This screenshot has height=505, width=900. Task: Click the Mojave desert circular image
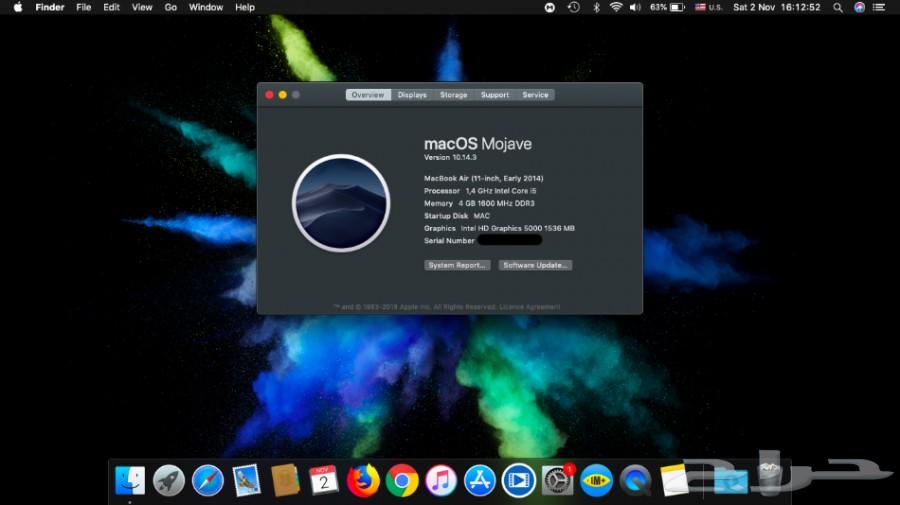point(342,203)
